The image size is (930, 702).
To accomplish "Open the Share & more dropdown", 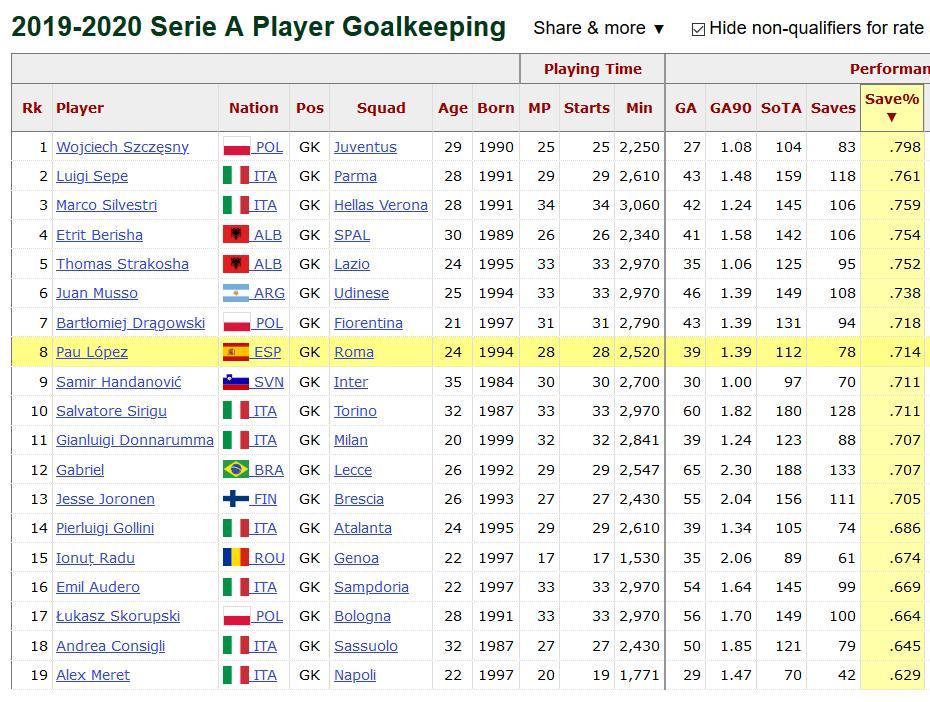I will [599, 28].
